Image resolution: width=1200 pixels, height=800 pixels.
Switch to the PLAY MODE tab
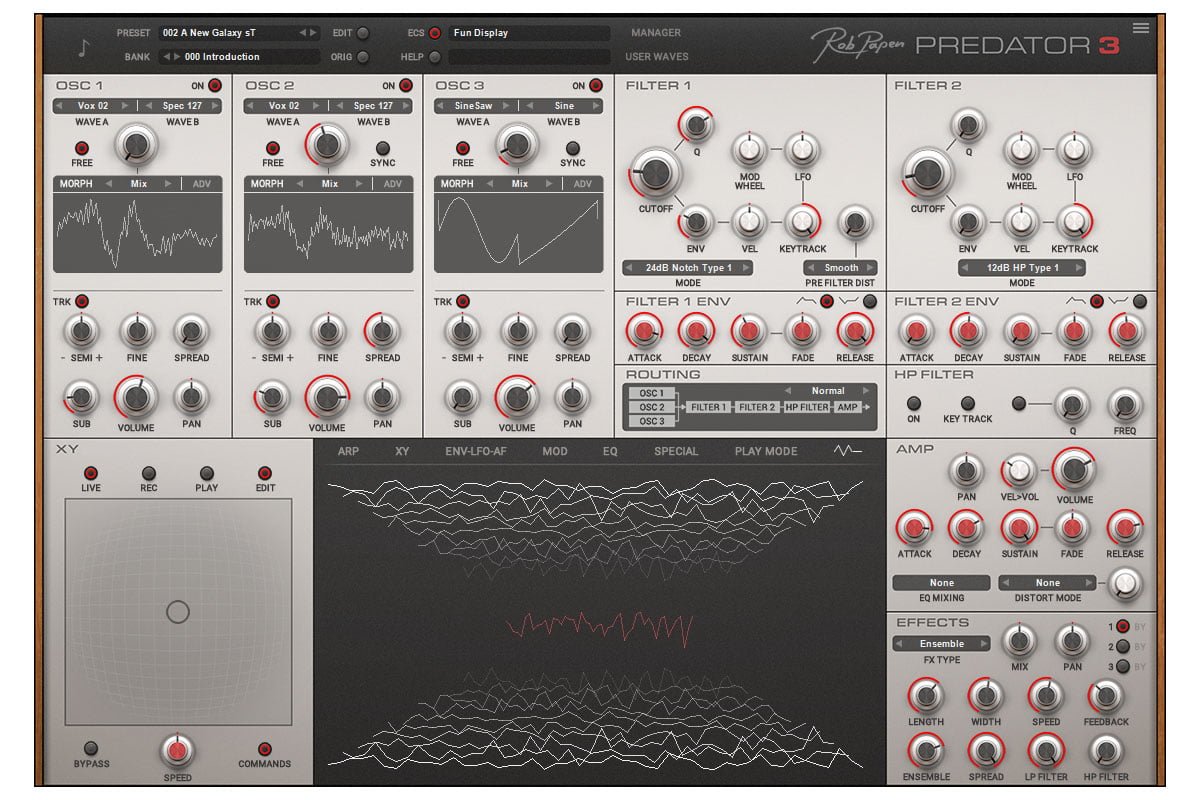click(766, 451)
